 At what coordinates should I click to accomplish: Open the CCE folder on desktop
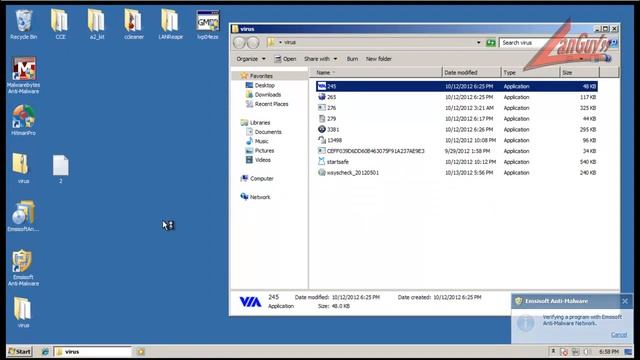[60, 24]
